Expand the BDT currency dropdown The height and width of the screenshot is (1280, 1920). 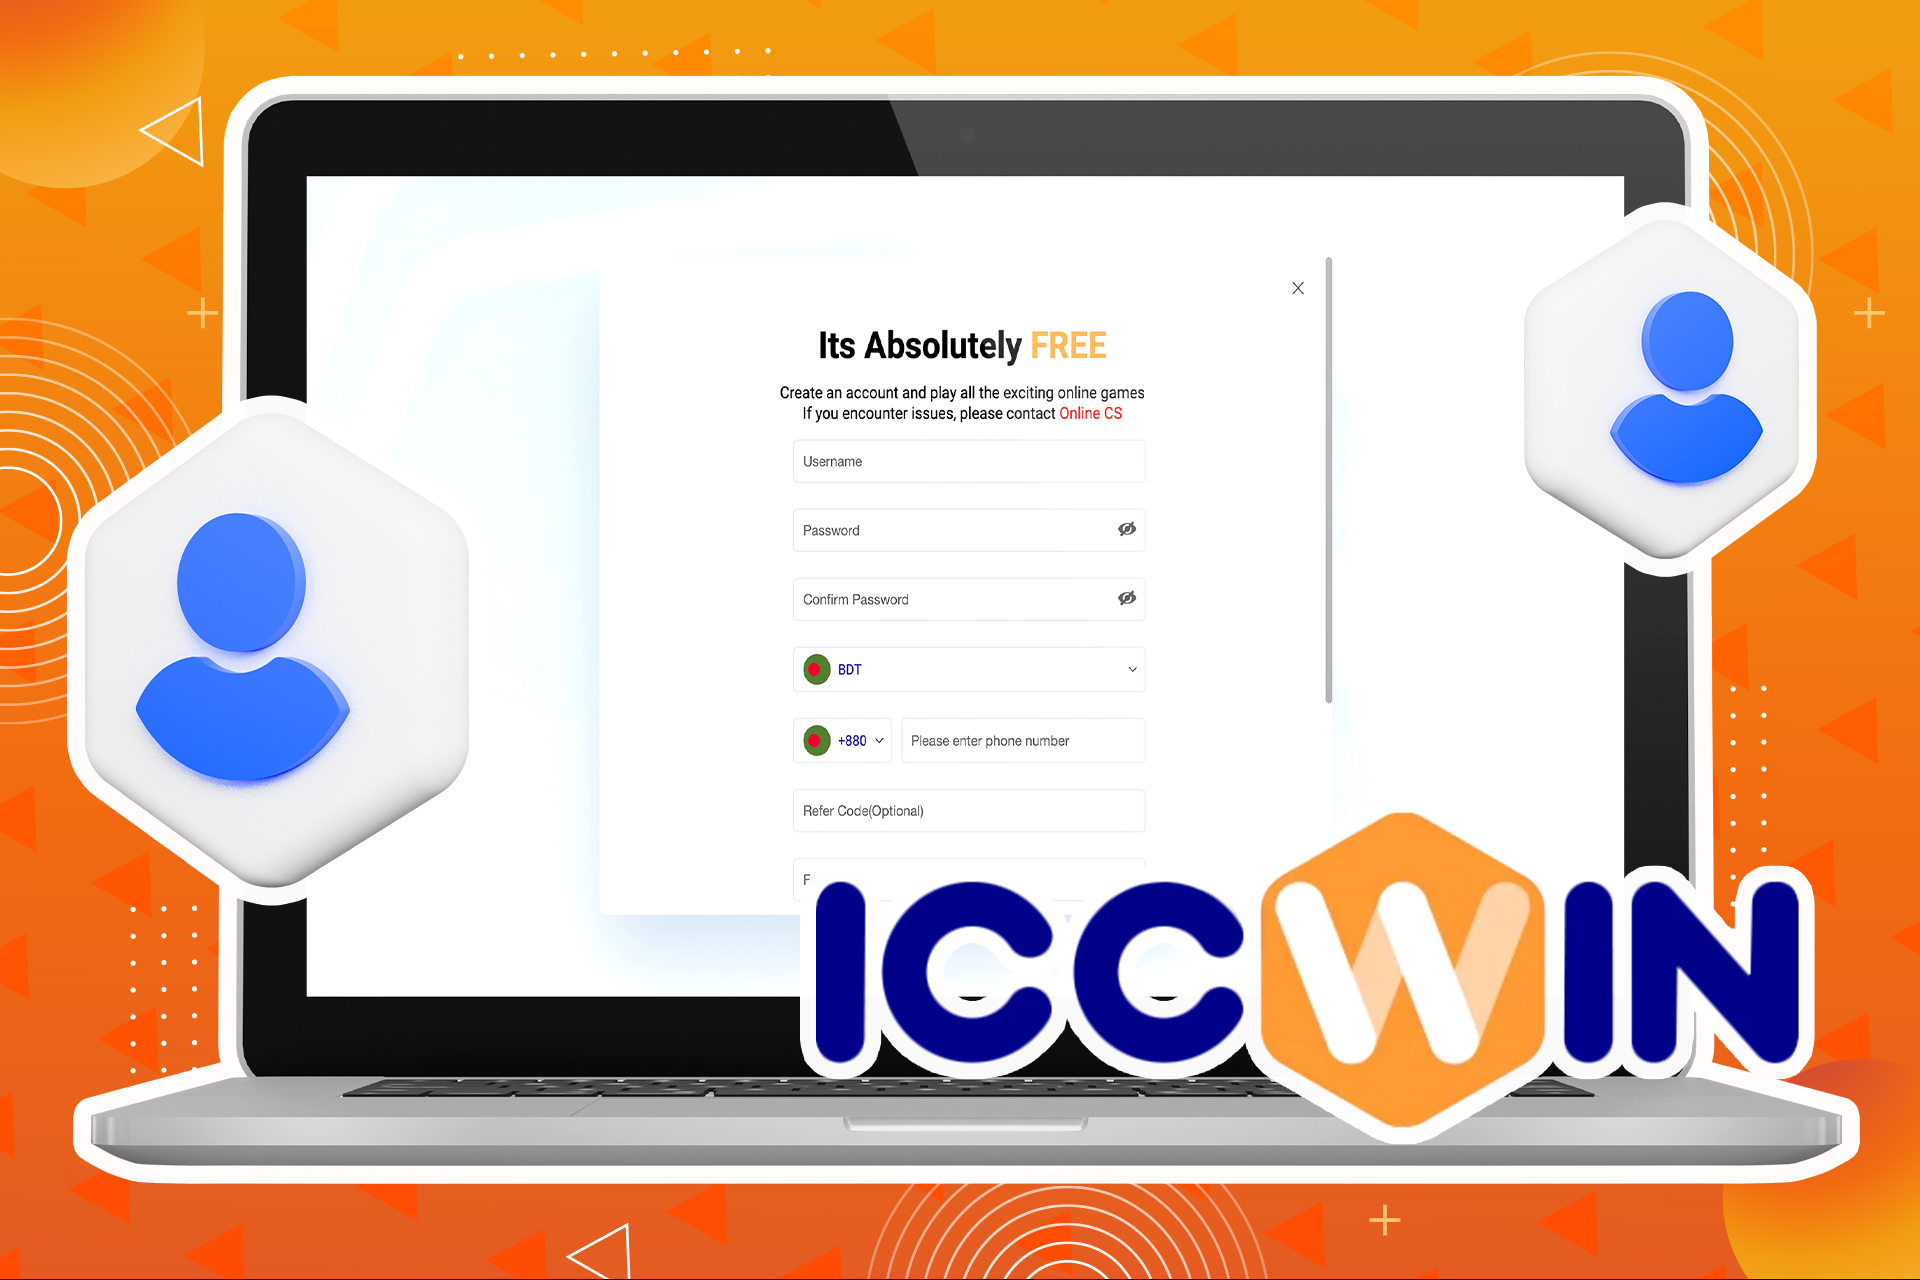tap(1130, 667)
